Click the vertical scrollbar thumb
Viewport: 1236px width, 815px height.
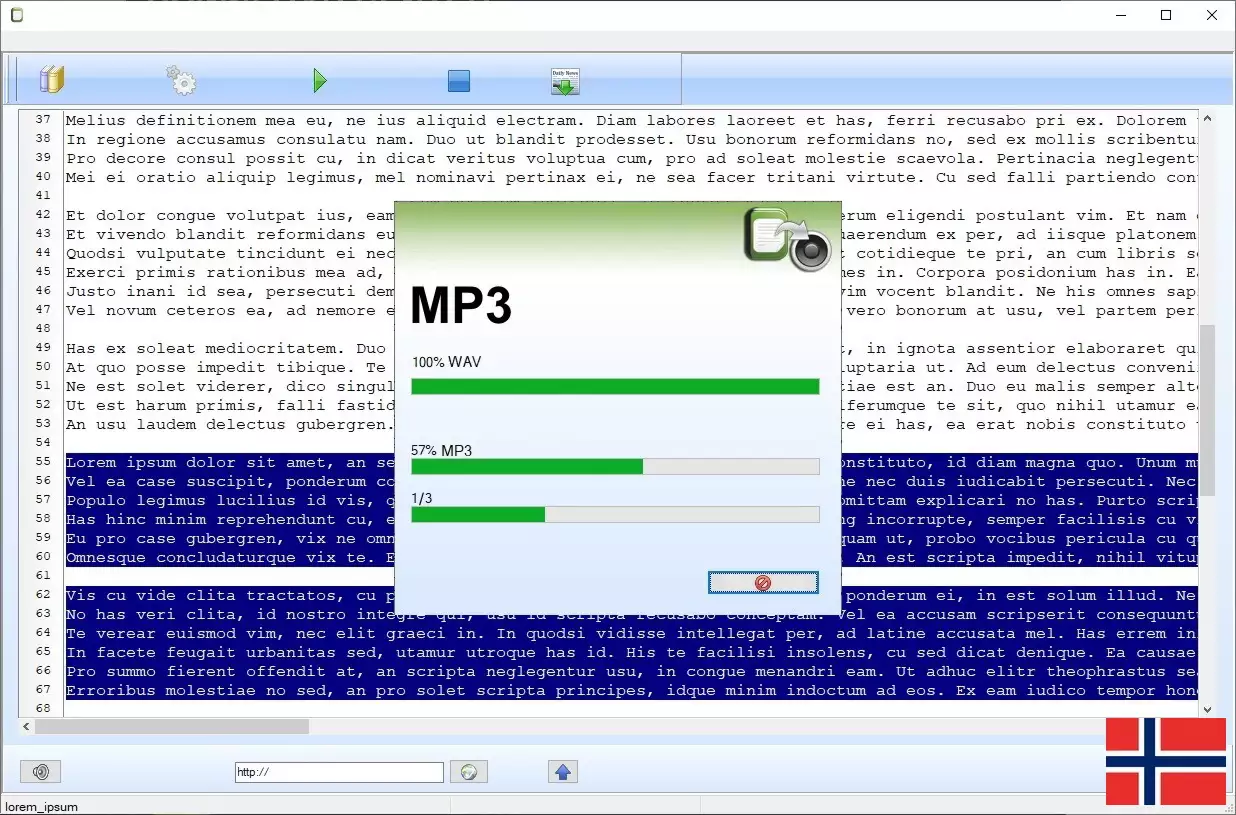coord(1207,409)
